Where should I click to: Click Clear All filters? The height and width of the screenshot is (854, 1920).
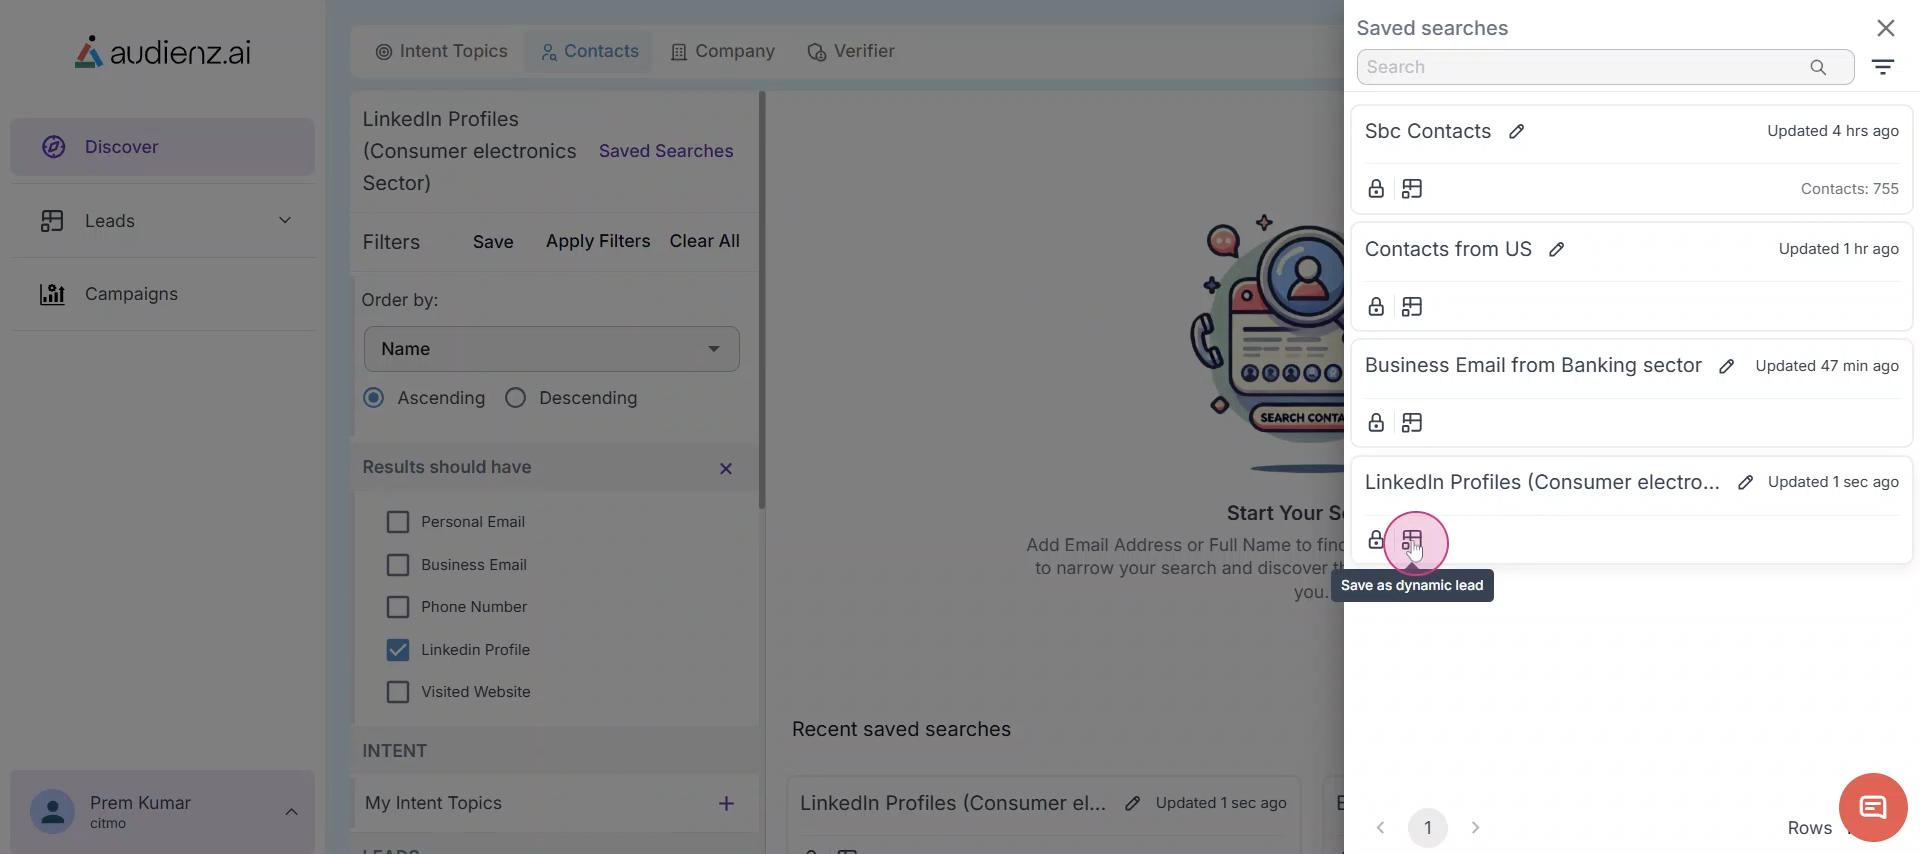[x=705, y=241]
